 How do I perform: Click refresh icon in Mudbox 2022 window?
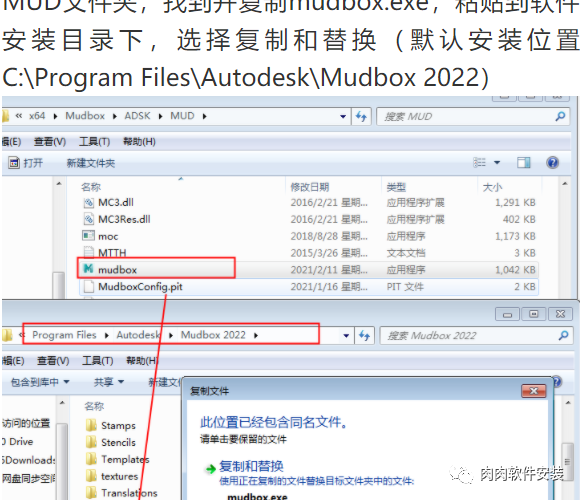[x=364, y=336]
